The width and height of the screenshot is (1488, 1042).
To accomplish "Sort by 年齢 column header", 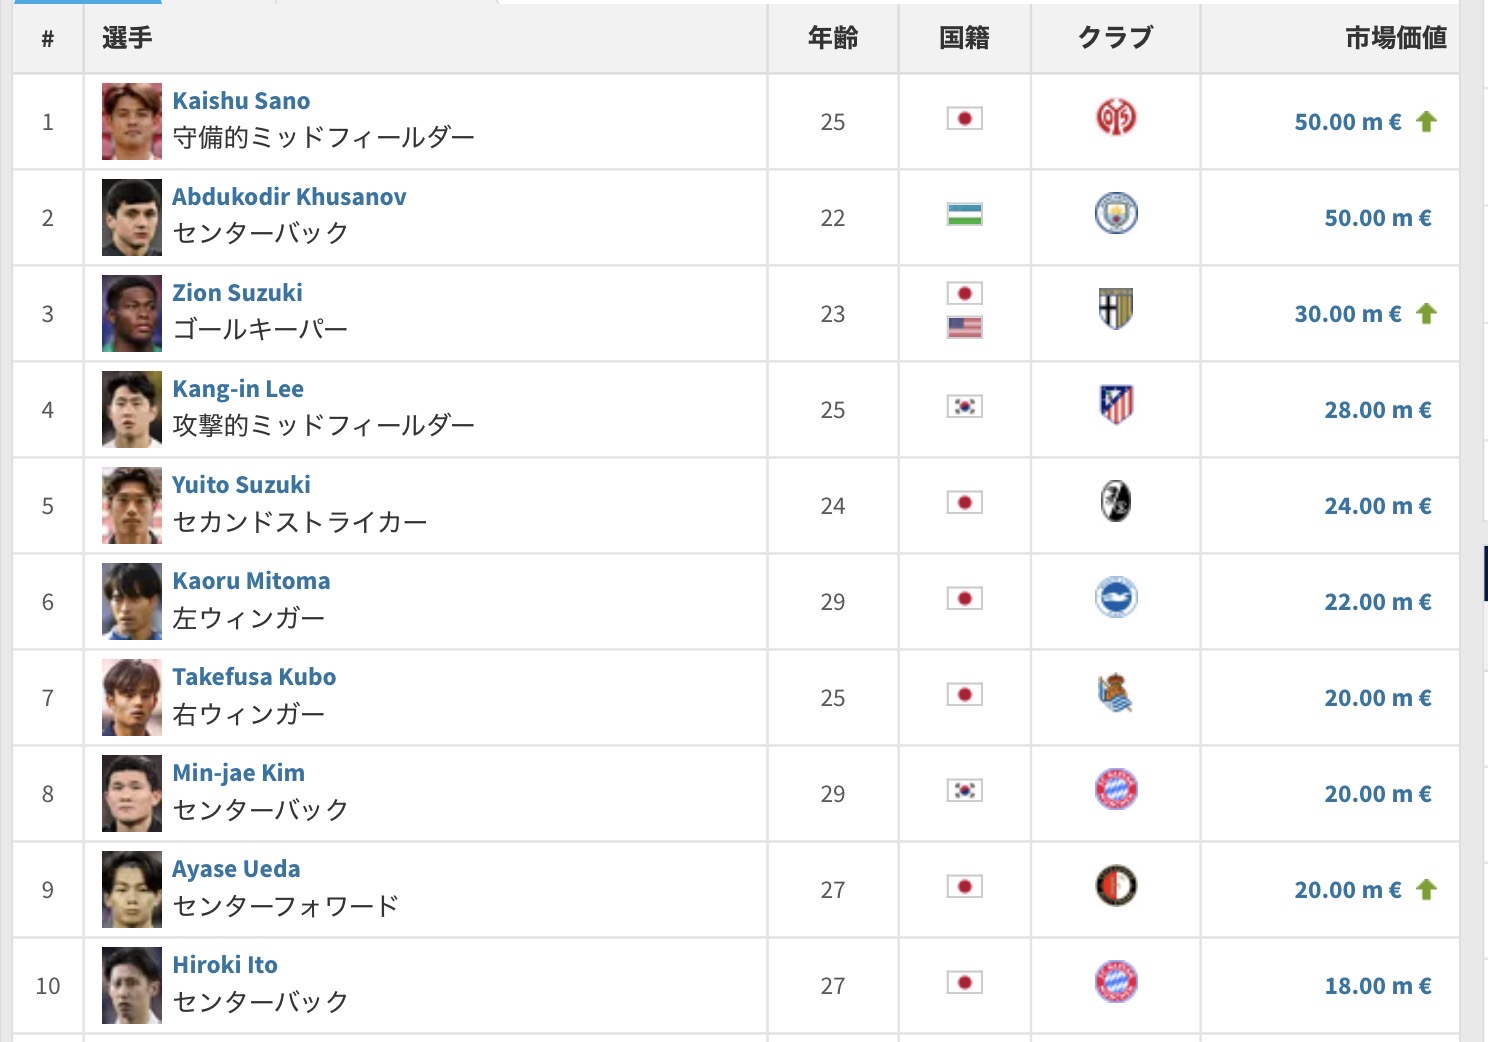I will click(833, 38).
